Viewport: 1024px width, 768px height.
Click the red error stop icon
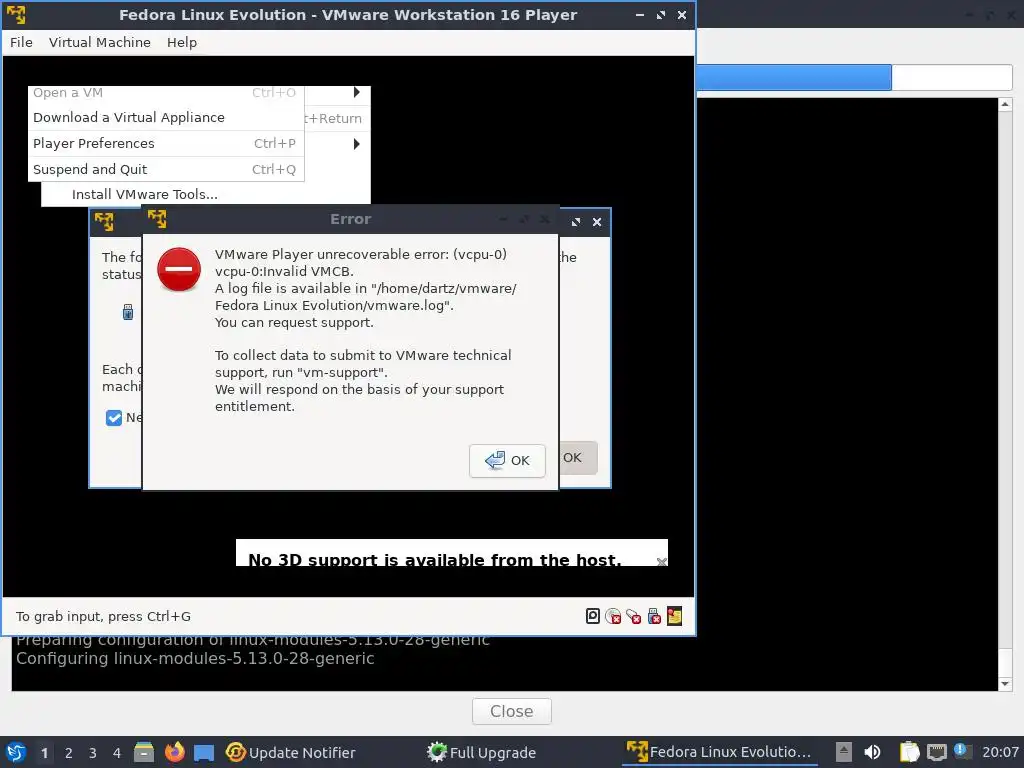[x=179, y=269]
